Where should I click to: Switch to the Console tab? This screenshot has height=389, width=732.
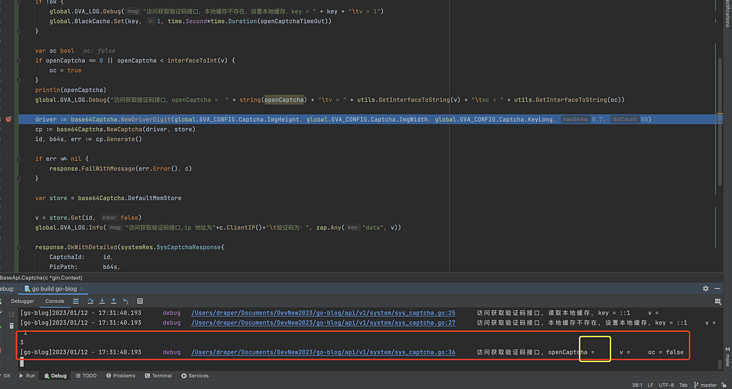click(x=55, y=301)
